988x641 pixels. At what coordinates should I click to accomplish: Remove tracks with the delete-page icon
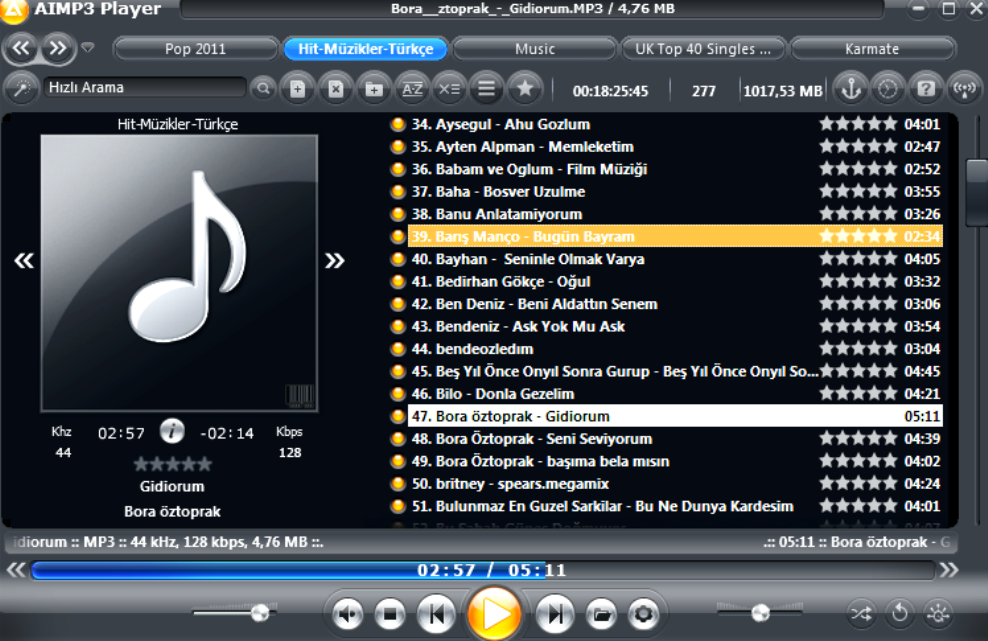(336, 89)
